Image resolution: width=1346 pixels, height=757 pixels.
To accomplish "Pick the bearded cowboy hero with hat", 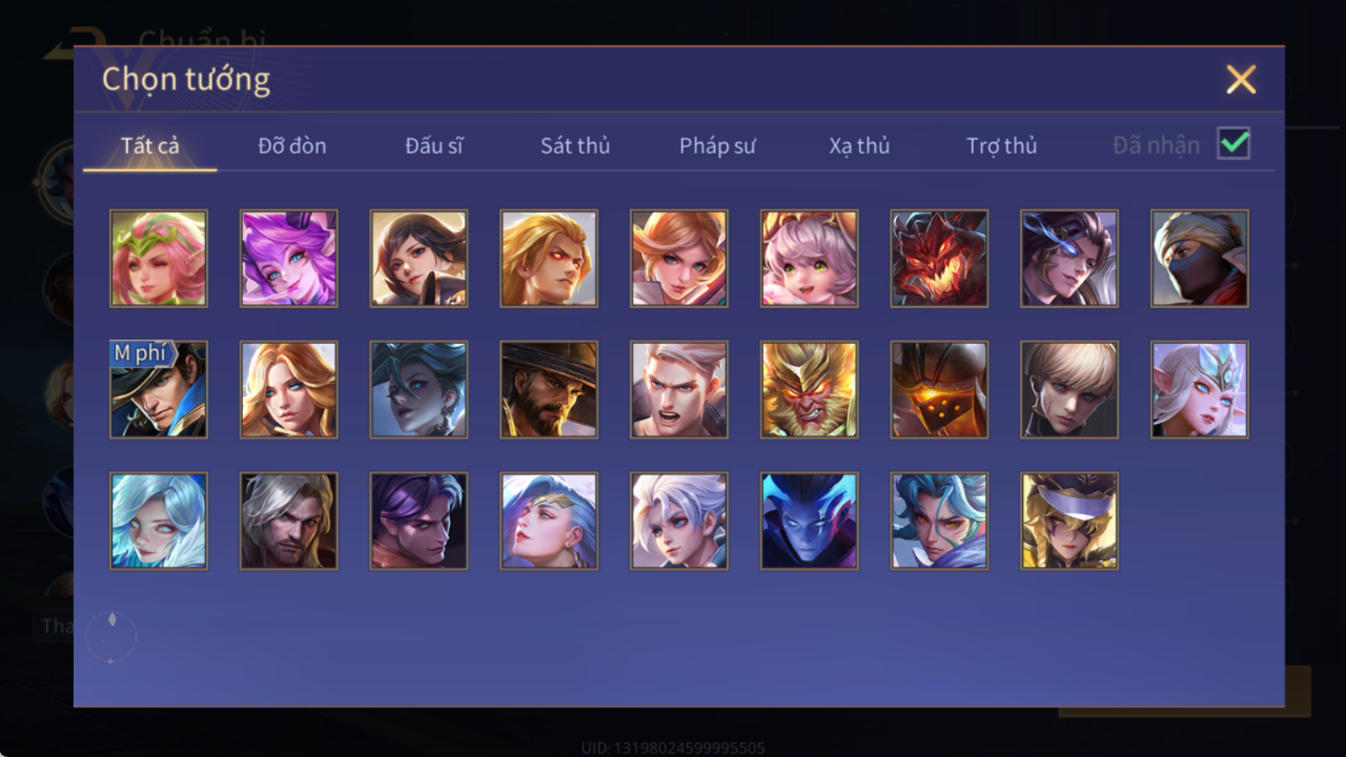I will pos(549,389).
